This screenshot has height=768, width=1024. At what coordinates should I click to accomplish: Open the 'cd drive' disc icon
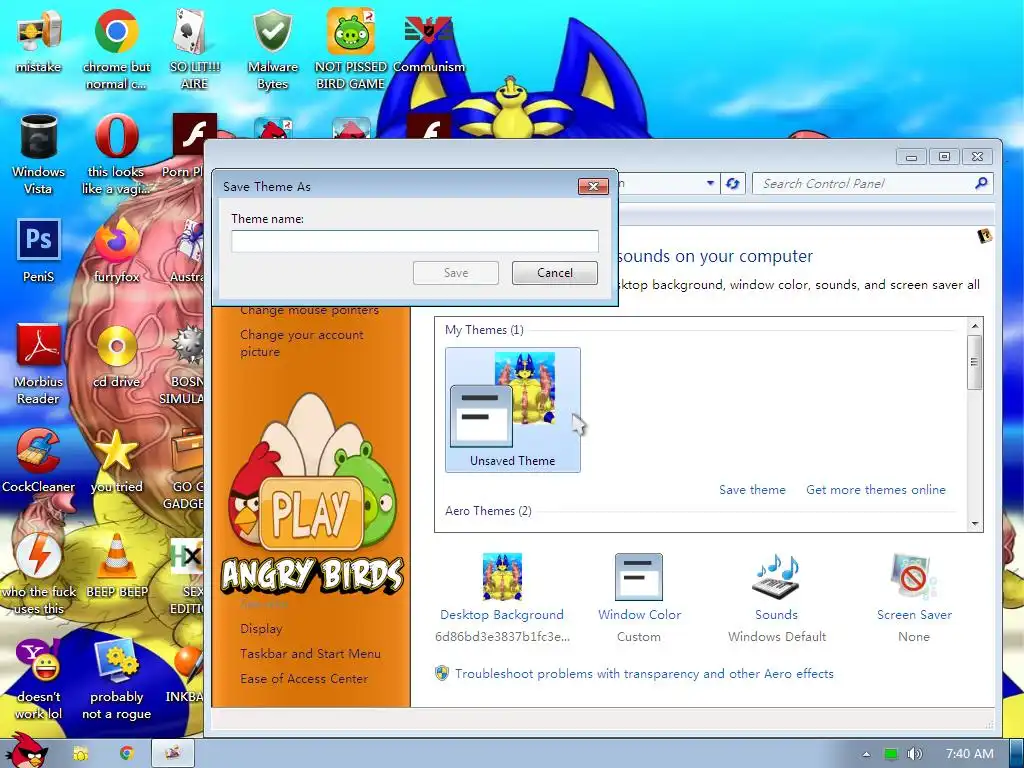(x=116, y=356)
